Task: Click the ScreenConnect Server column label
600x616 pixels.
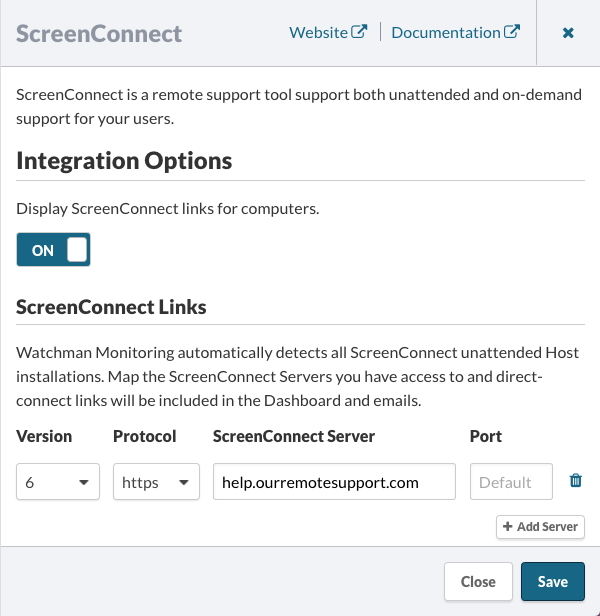Action: coord(294,436)
